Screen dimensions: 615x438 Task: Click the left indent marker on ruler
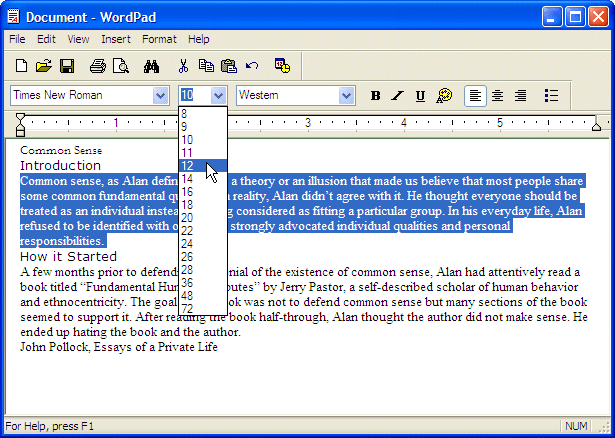(x=20, y=125)
